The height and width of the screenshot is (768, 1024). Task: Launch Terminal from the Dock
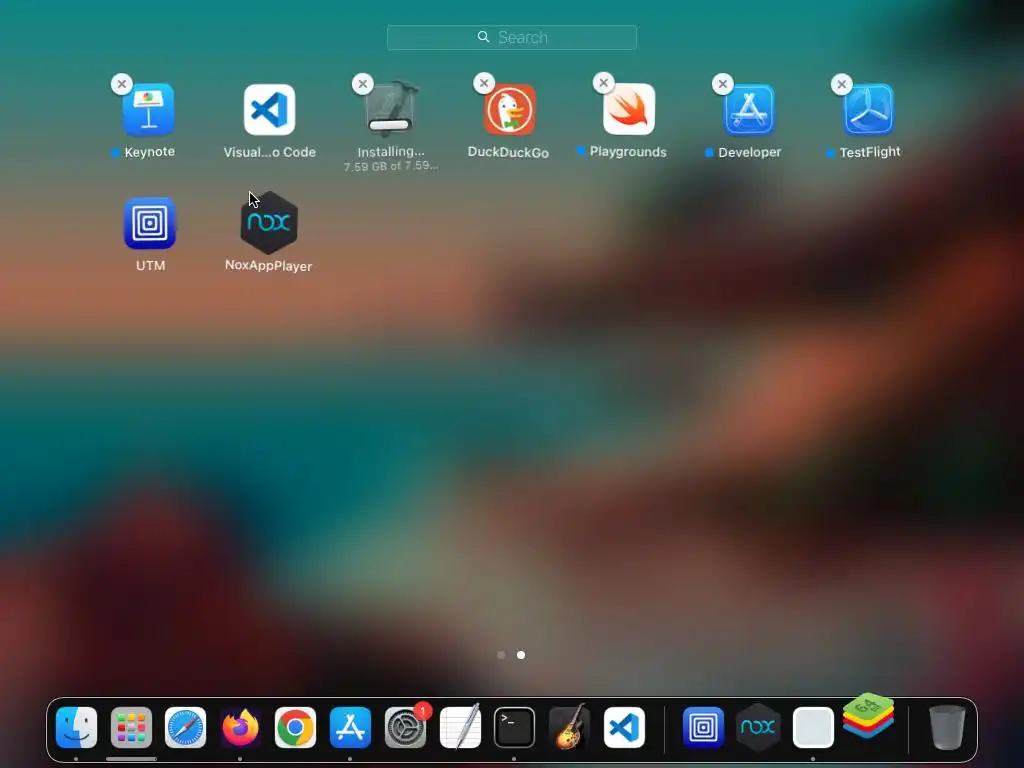(x=514, y=728)
